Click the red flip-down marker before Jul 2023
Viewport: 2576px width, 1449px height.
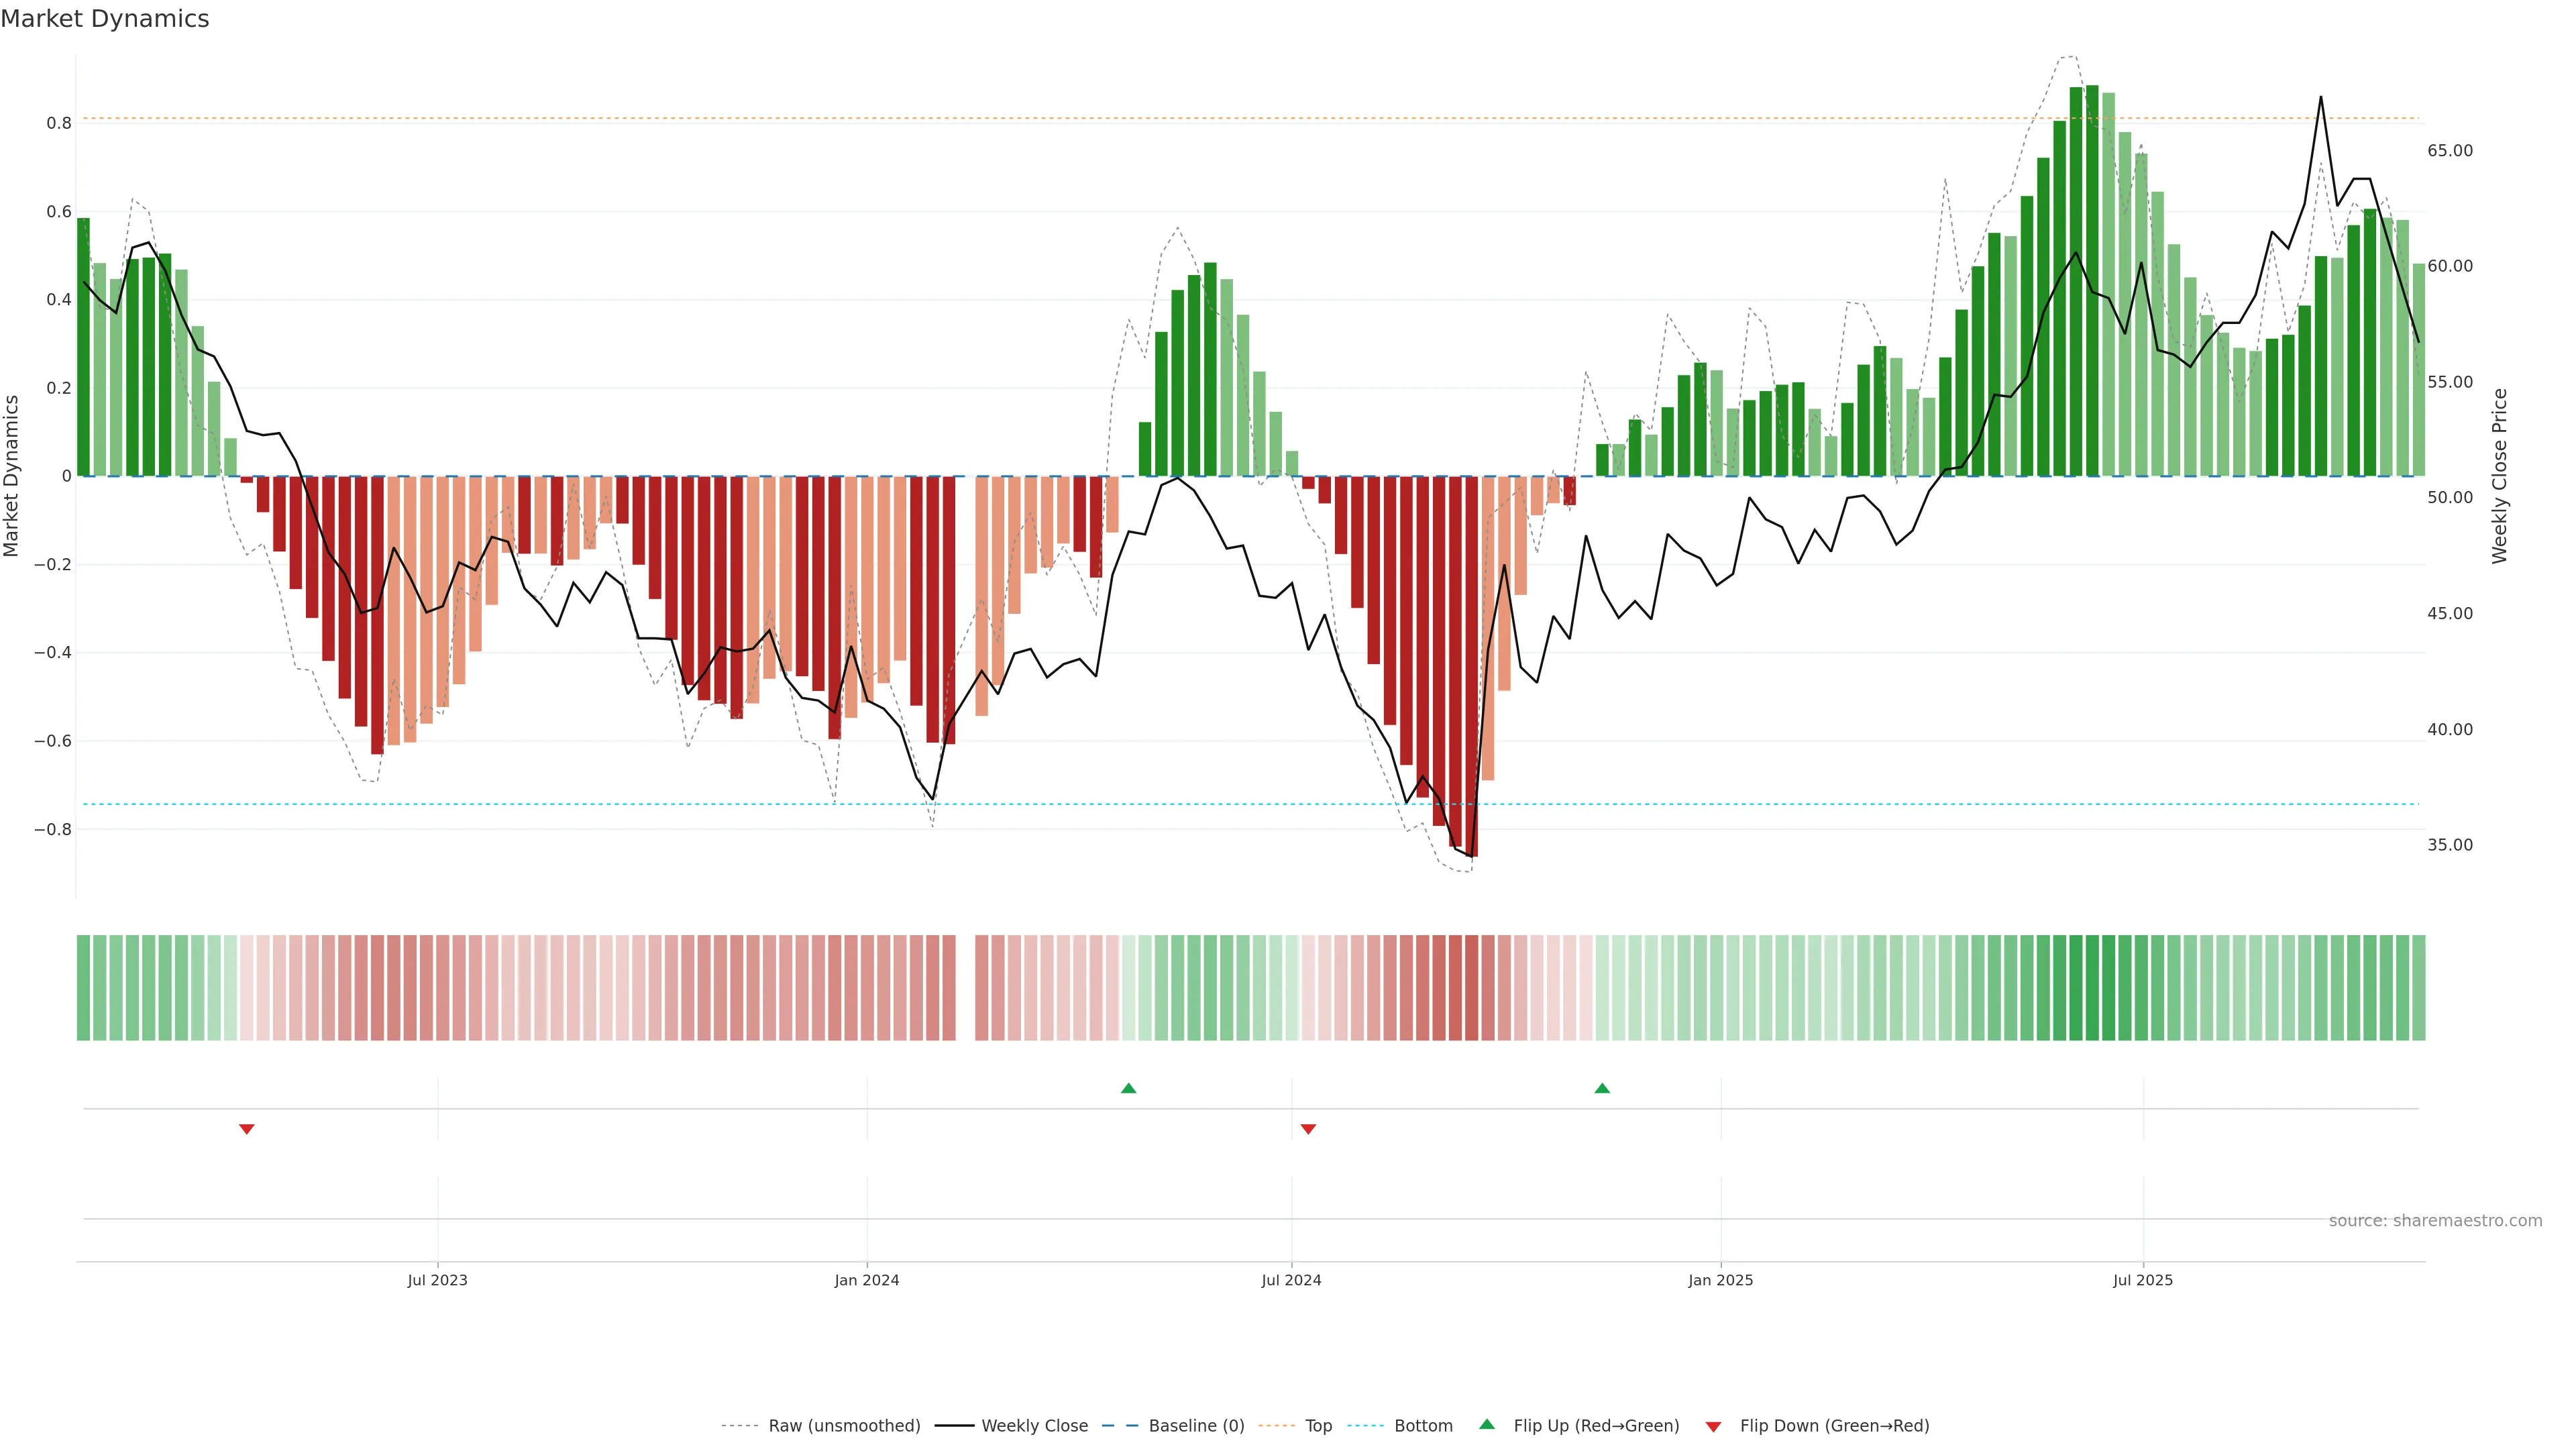247,1129
